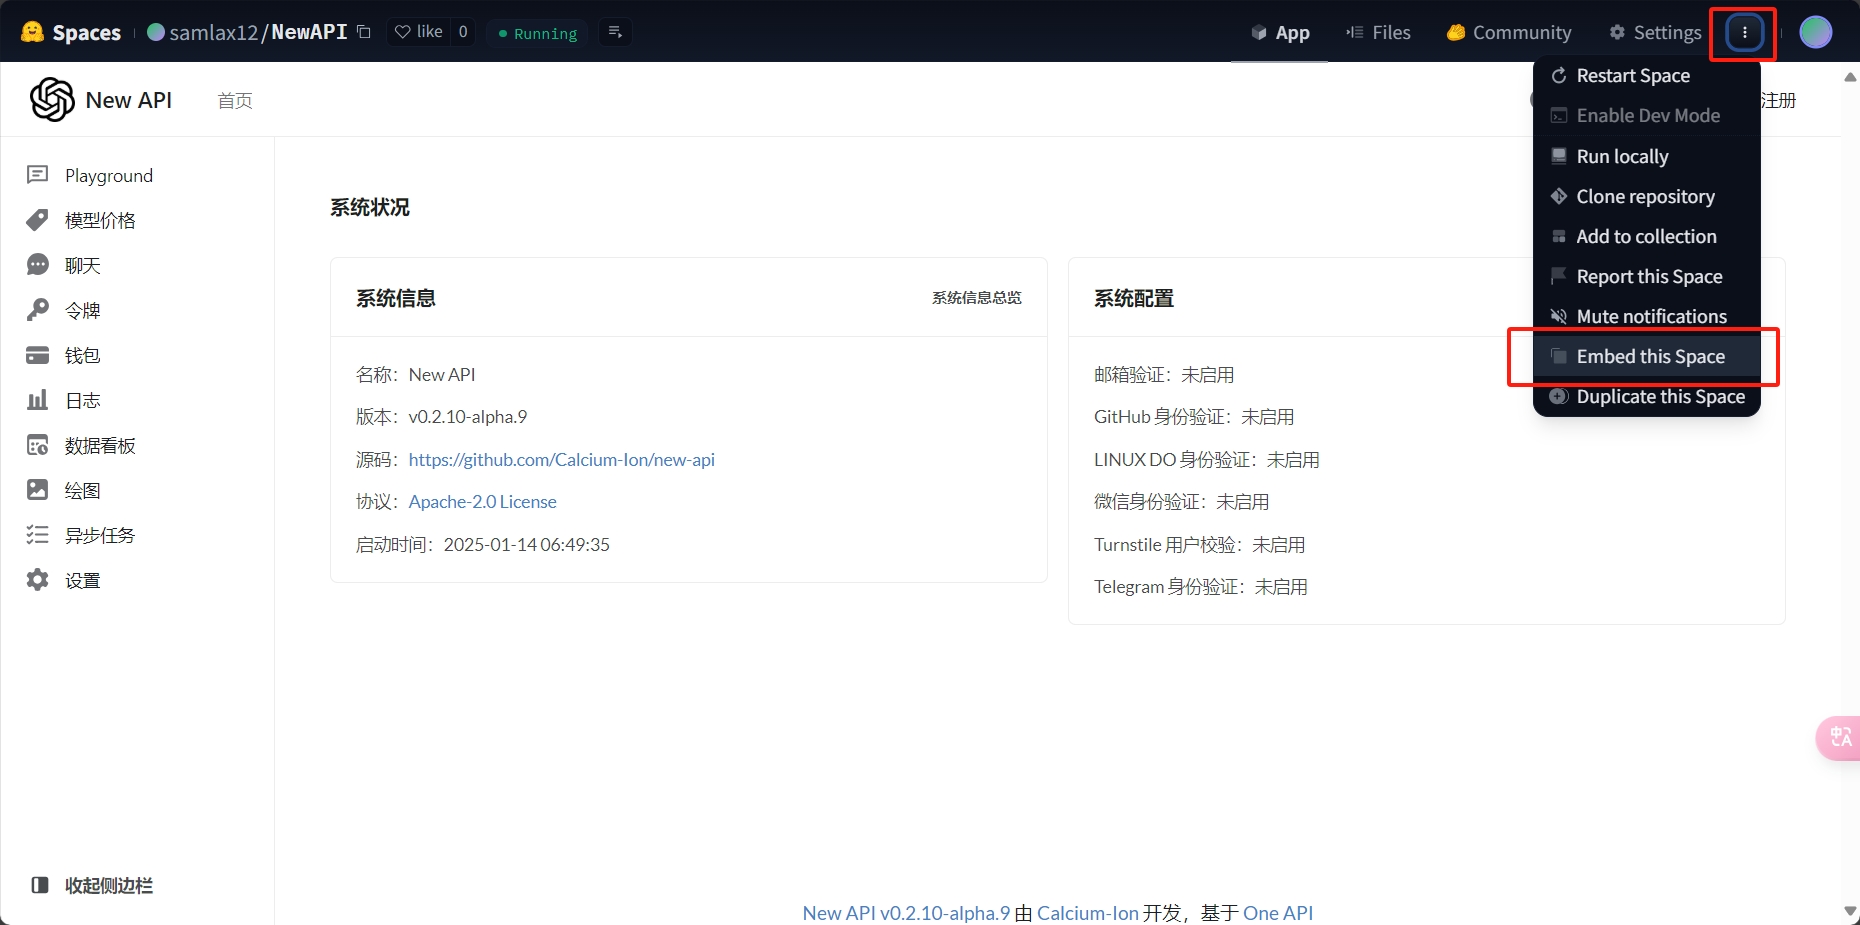Click the New API OpenAI-style logo
This screenshot has width=1860, height=925.
52,99
